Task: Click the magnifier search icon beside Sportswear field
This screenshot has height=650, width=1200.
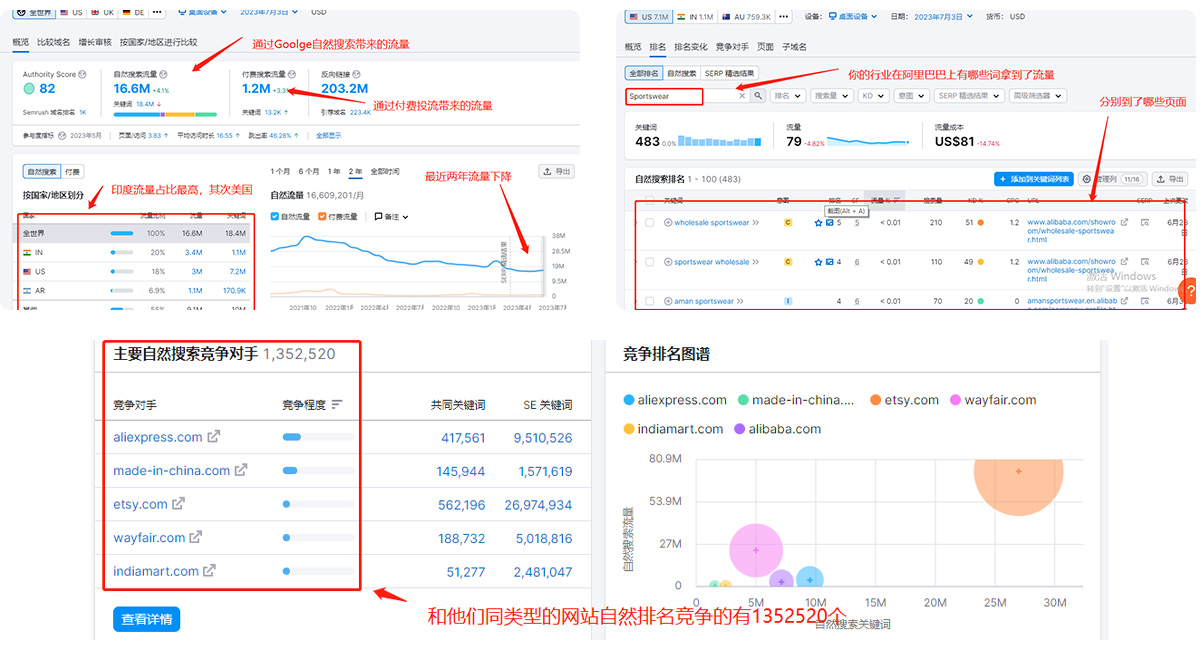Action: (758, 96)
